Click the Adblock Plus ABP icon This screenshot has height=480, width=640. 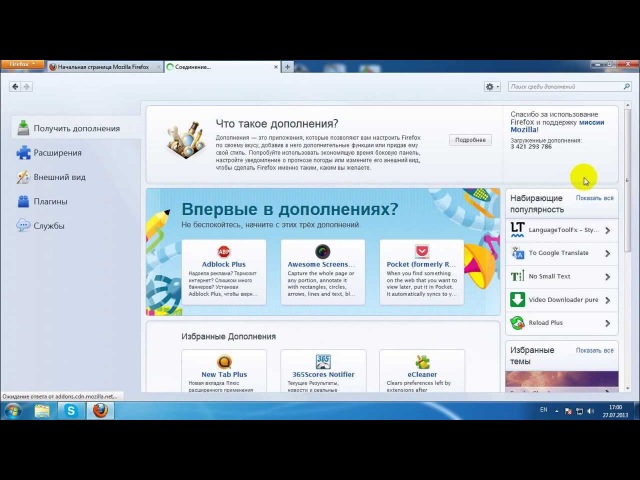tap(224, 252)
